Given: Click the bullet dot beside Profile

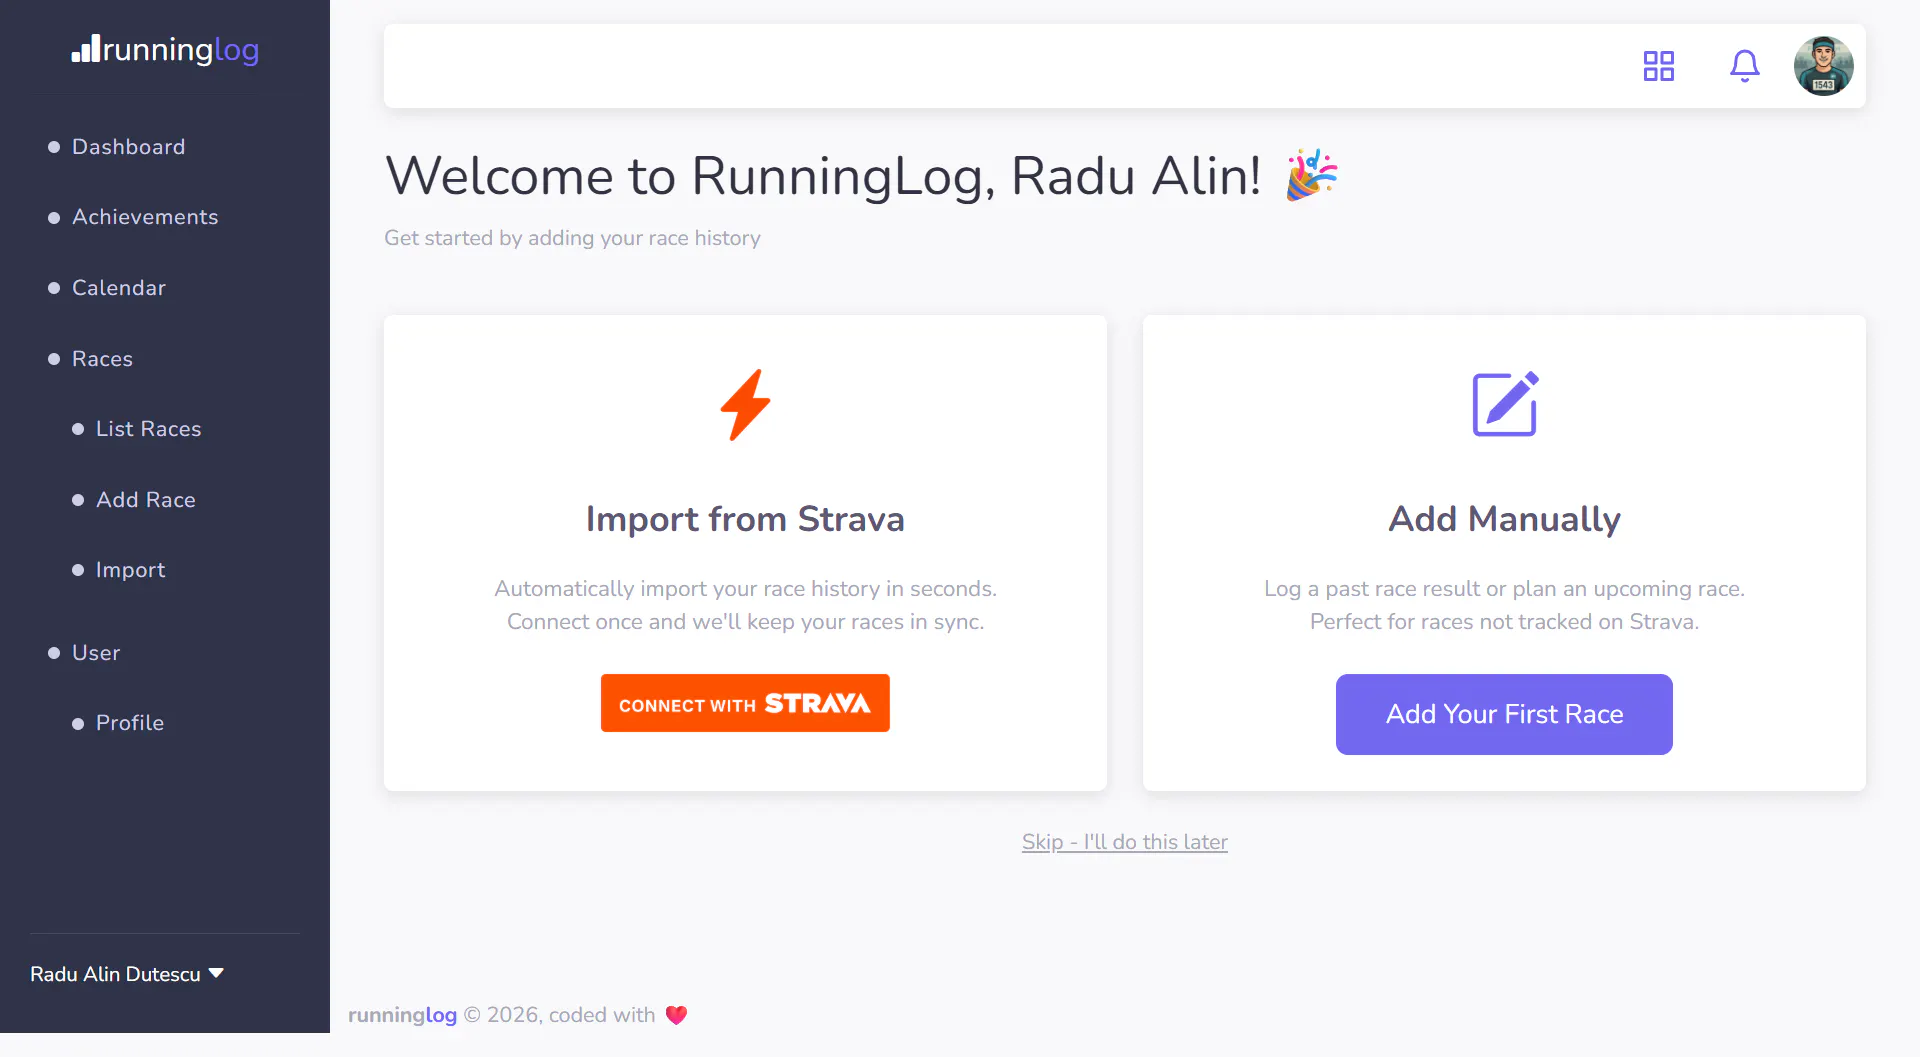Looking at the screenshot, I should click(78, 724).
